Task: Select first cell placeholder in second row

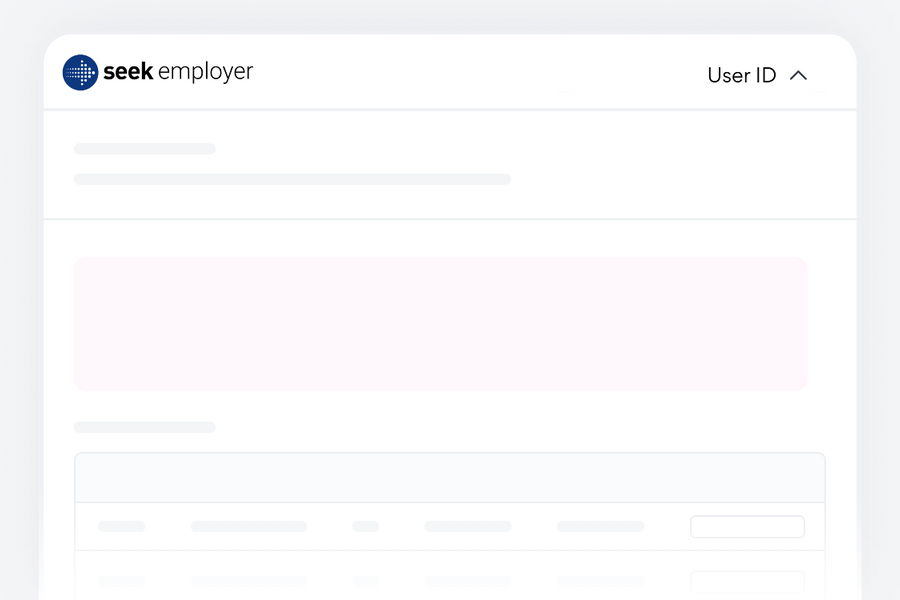Action: (122, 580)
